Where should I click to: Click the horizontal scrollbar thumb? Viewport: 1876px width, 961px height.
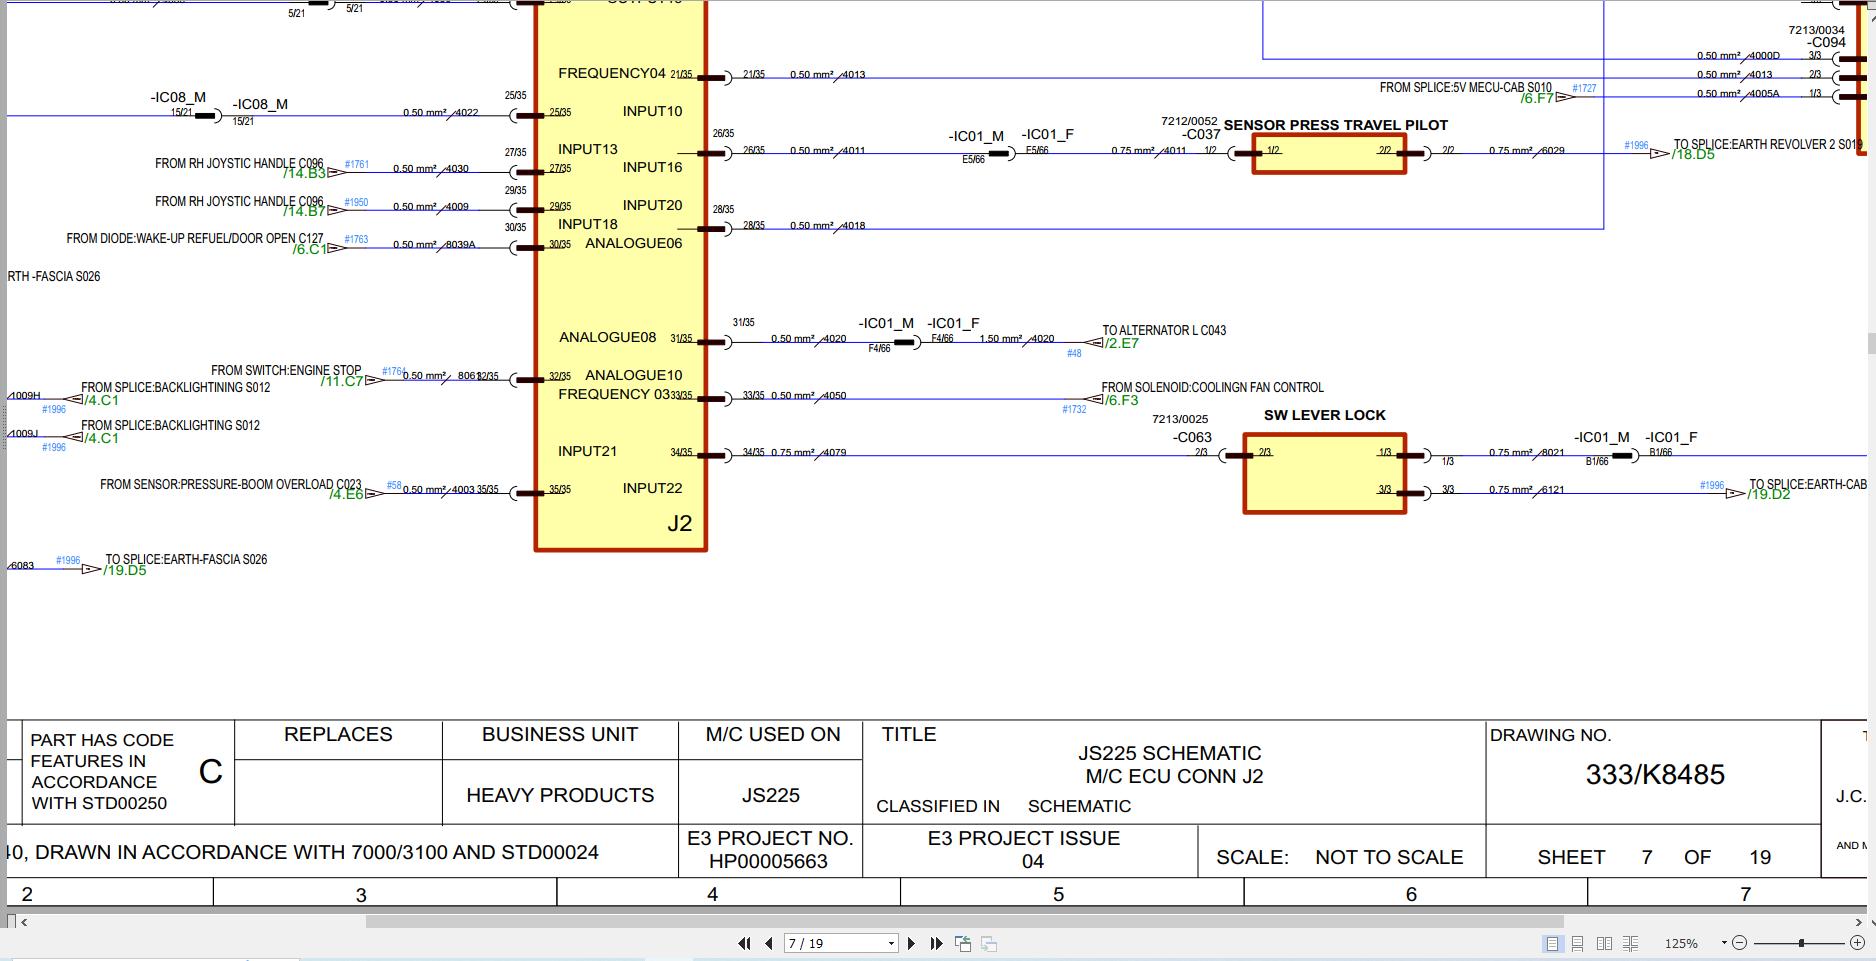click(964, 922)
